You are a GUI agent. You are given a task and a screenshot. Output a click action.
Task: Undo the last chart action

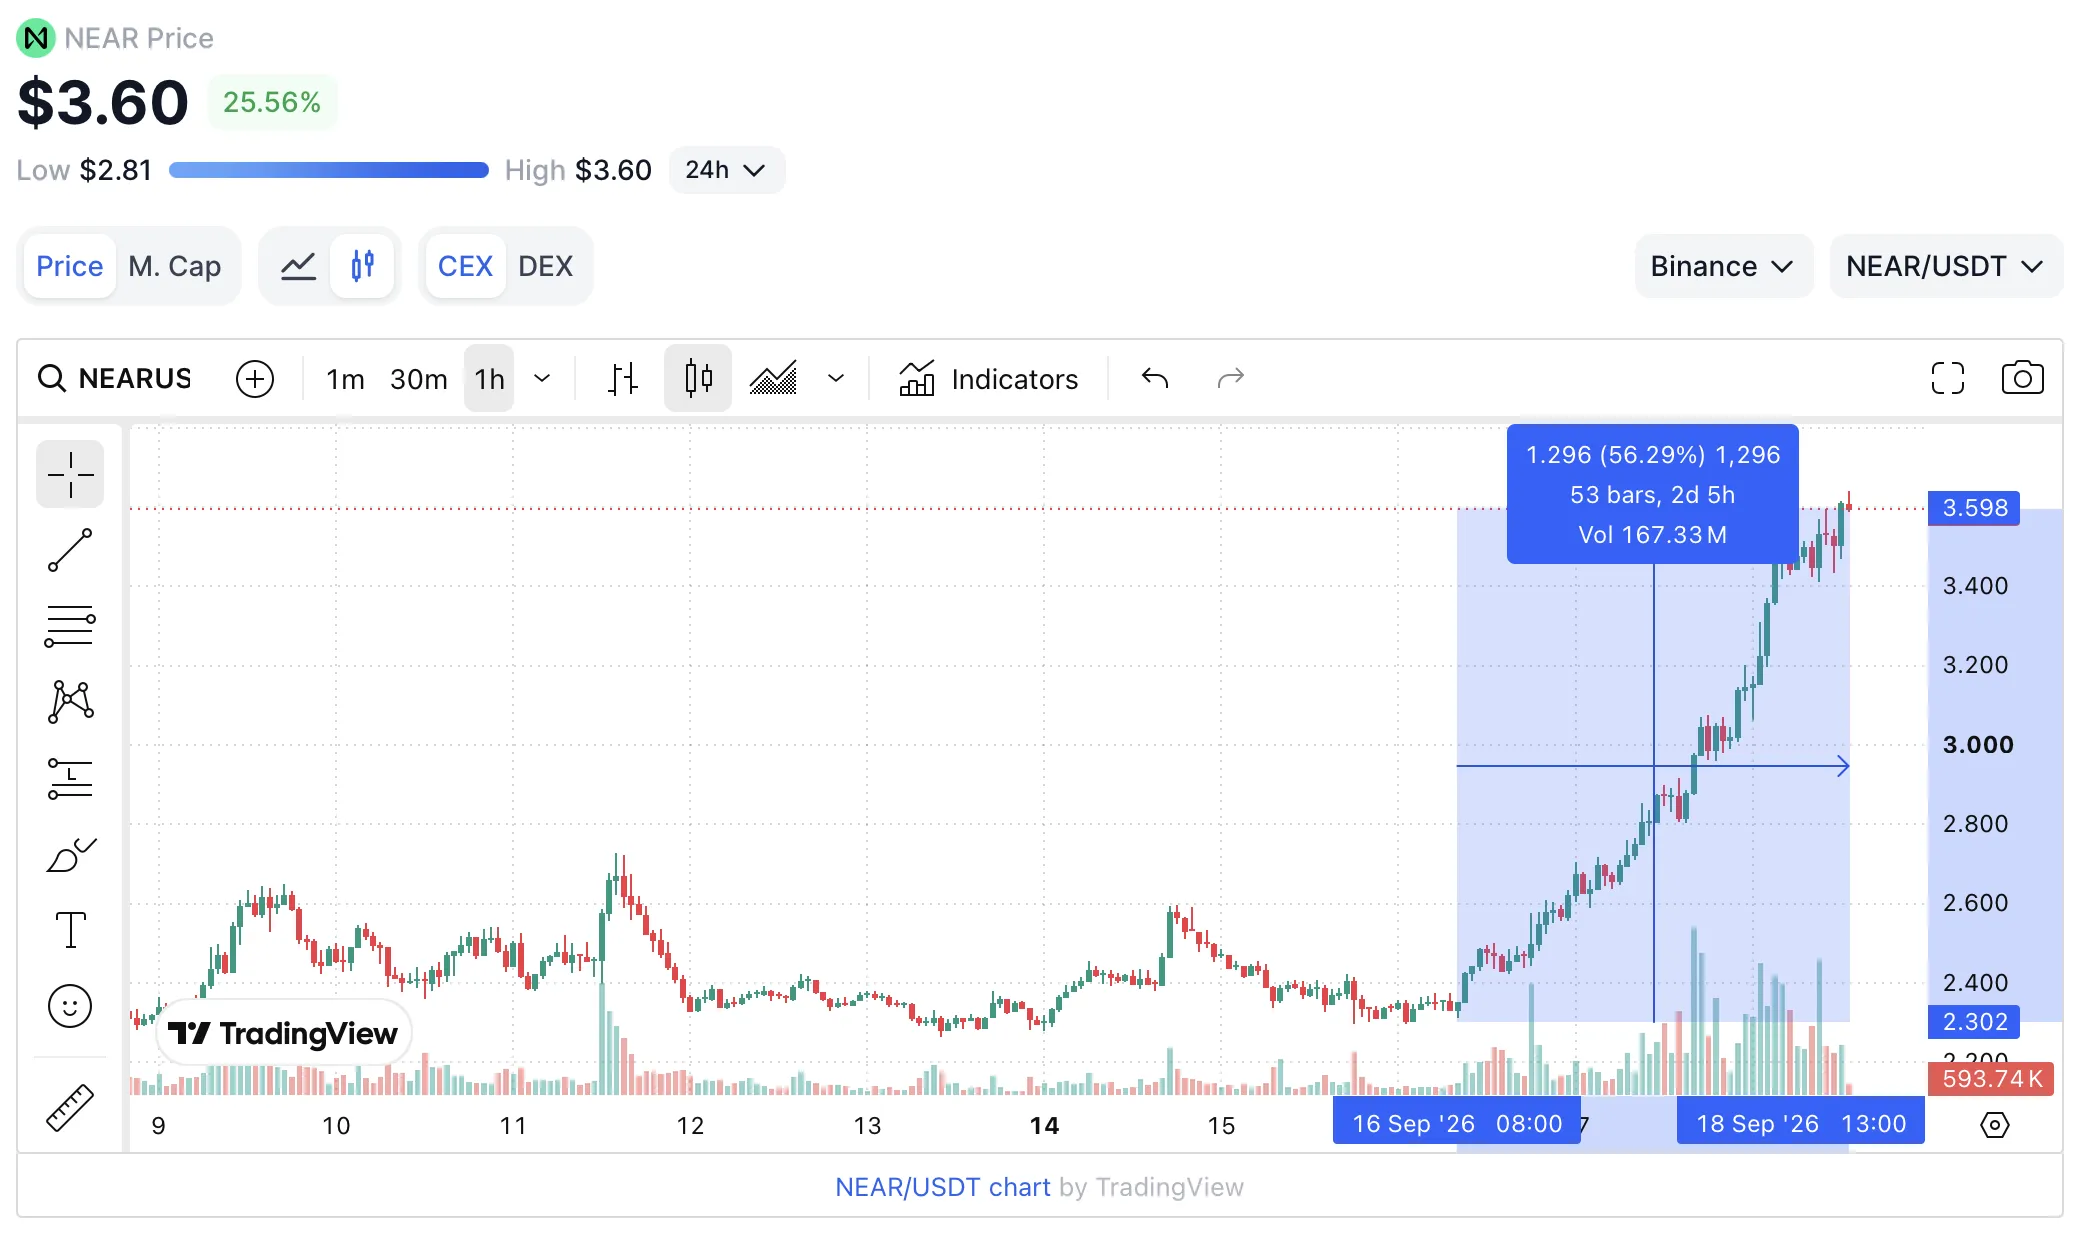(x=1155, y=379)
